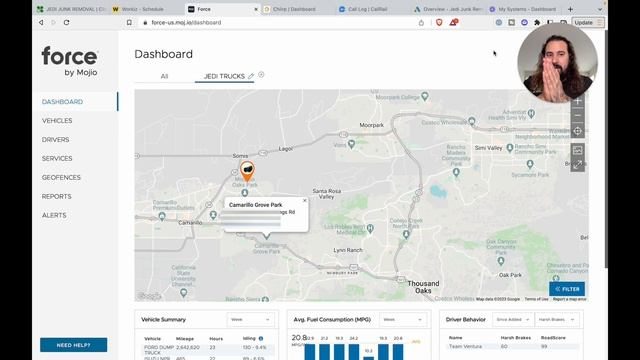
Task: Click the Rancho Simi Community Park pin
Action: [510, 148]
